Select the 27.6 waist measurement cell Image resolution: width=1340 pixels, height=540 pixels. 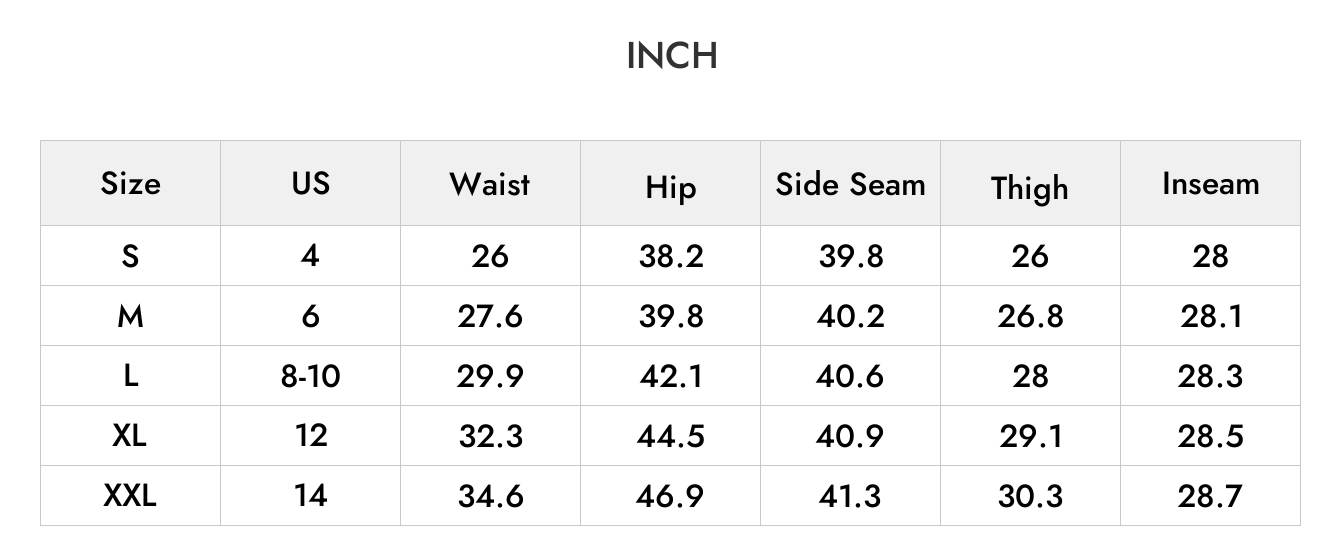tap(490, 316)
